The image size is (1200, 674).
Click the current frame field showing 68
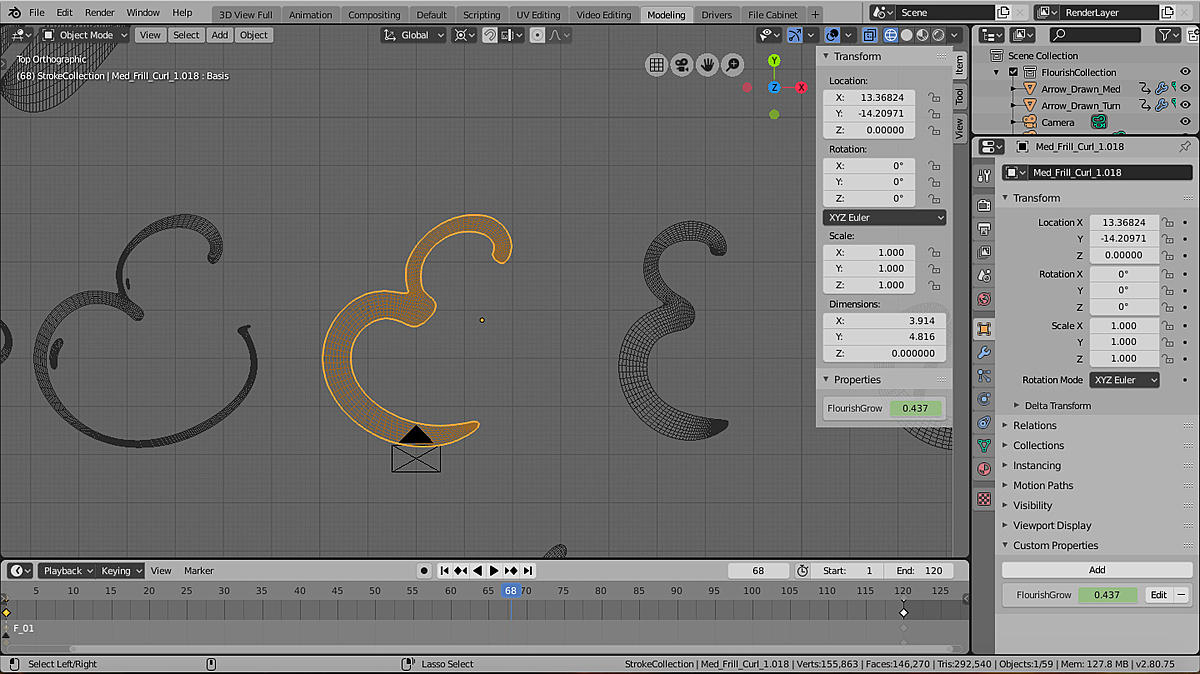click(x=758, y=570)
